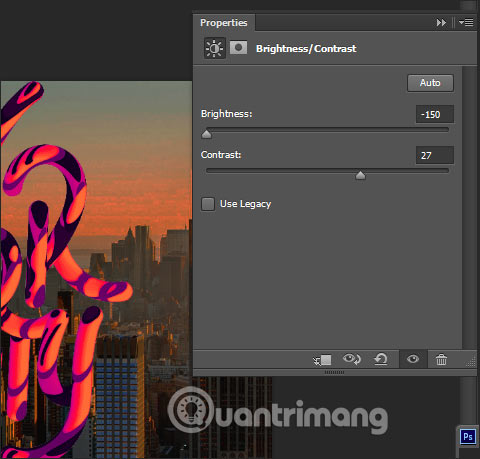
Task: Click the panel resize grip at bottom
Action: point(334,372)
